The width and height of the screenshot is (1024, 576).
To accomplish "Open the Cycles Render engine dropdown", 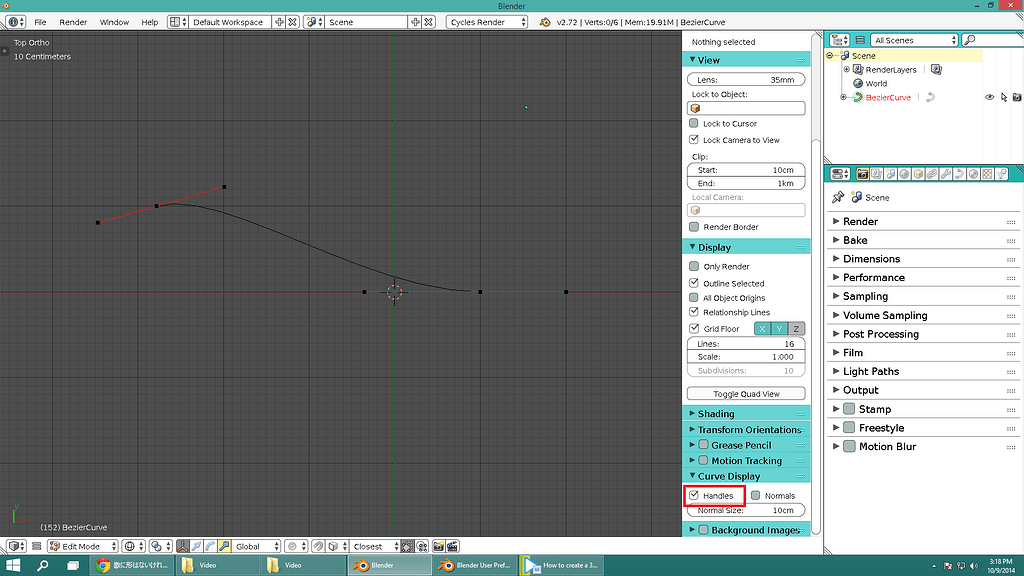I will 487,22.
